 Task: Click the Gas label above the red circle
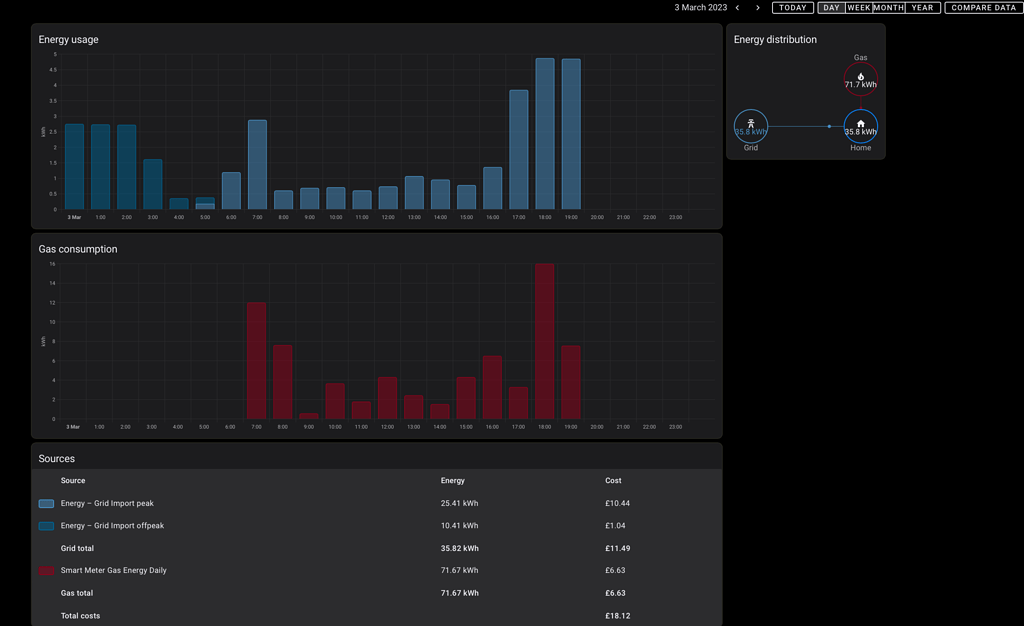[x=860, y=57]
